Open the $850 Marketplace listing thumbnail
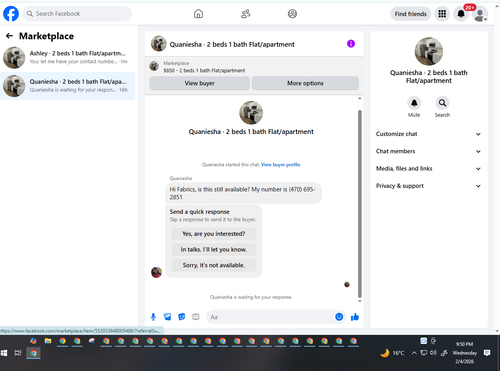Screen dimensions: 500x371 coord(154,66)
